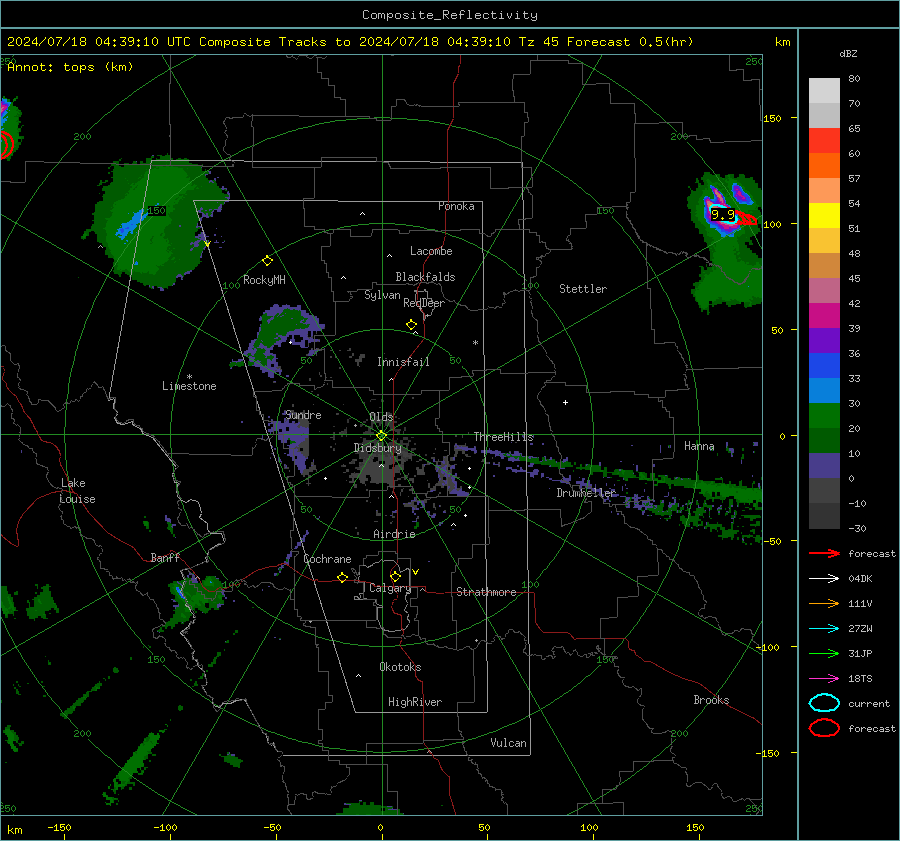Click the red 60-65 dBZ color swatch

click(824, 141)
